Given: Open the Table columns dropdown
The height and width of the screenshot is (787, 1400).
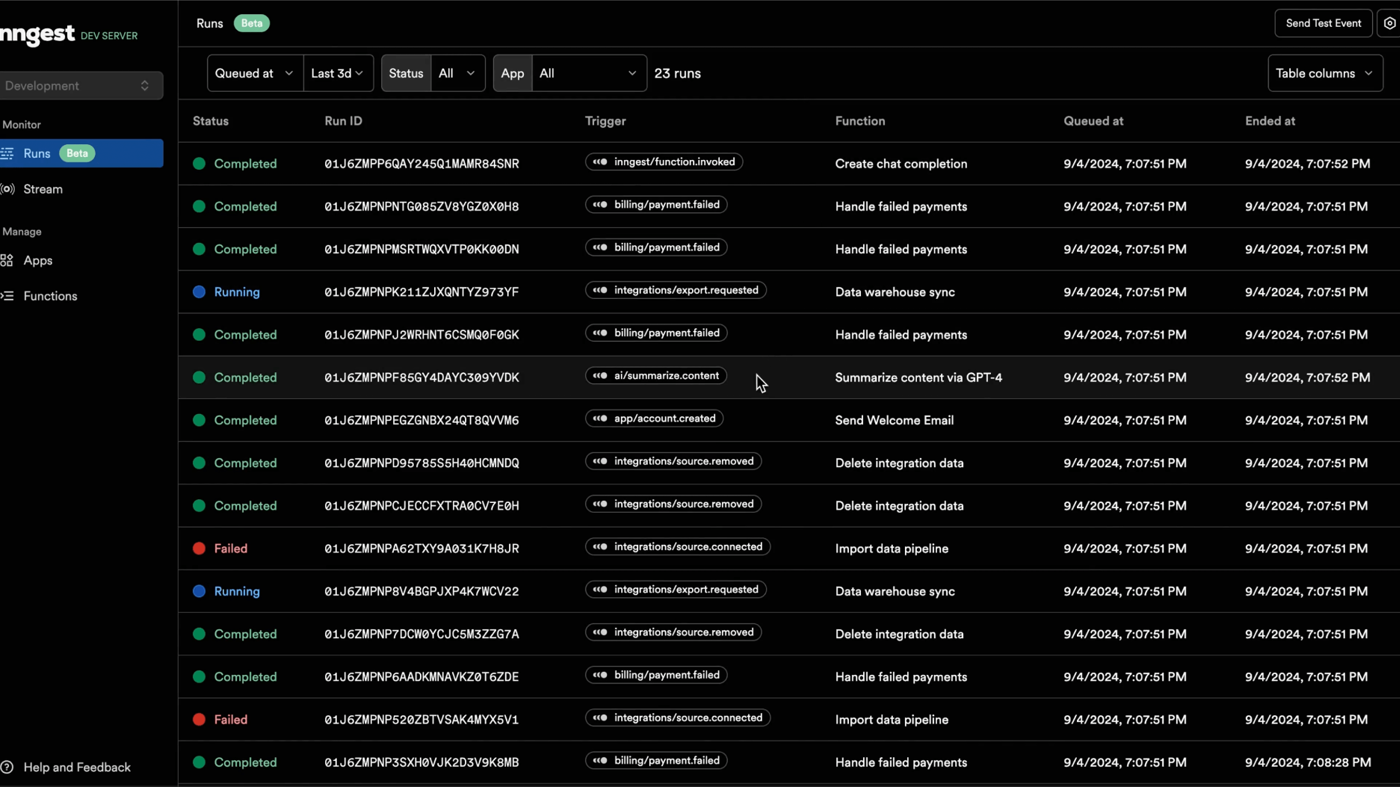Looking at the screenshot, I should (x=1325, y=73).
